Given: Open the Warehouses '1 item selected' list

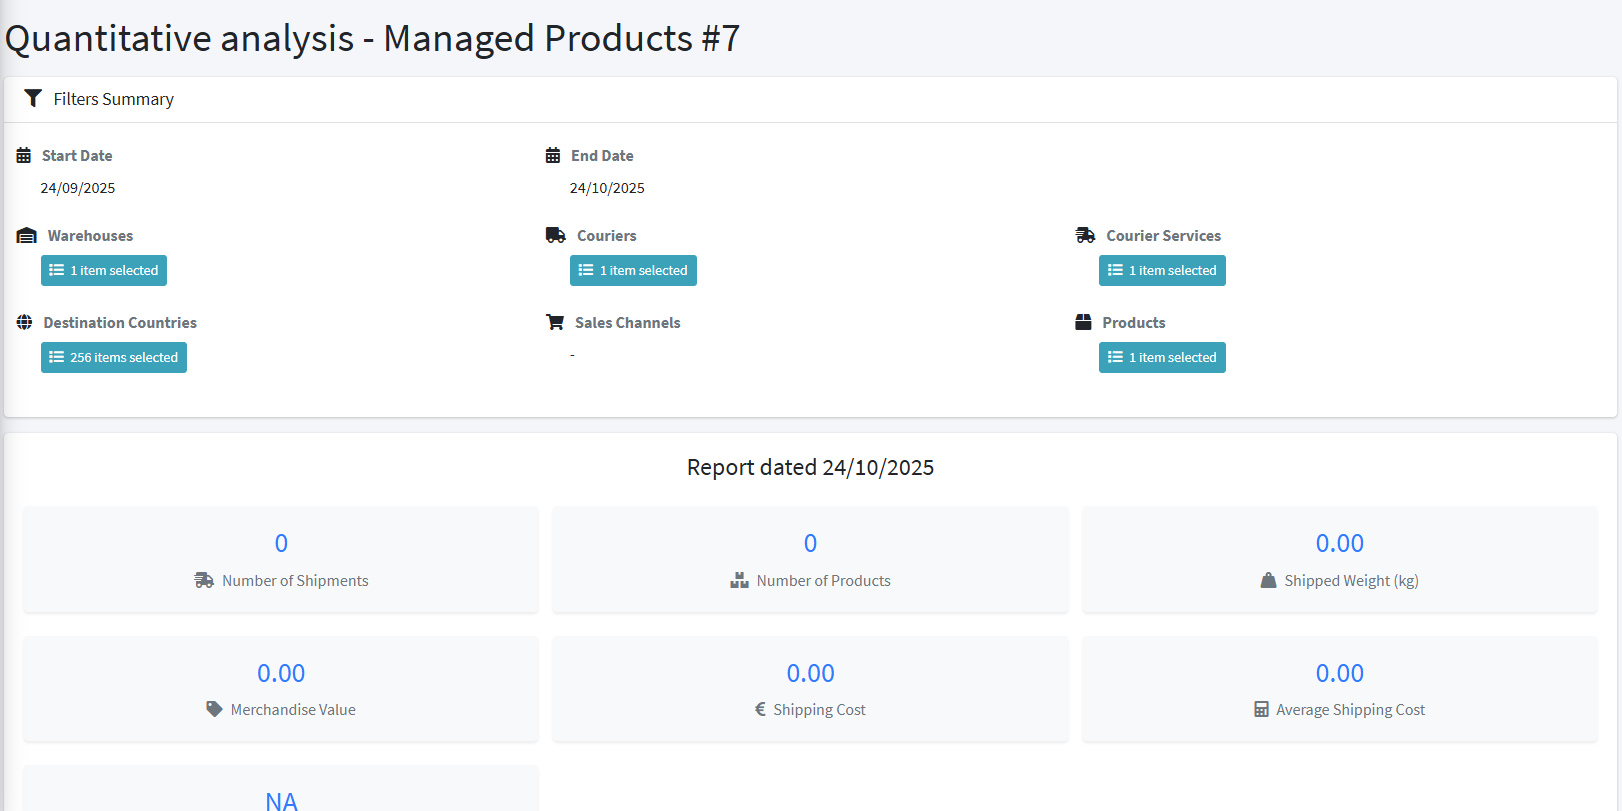Looking at the screenshot, I should click(x=104, y=271).
